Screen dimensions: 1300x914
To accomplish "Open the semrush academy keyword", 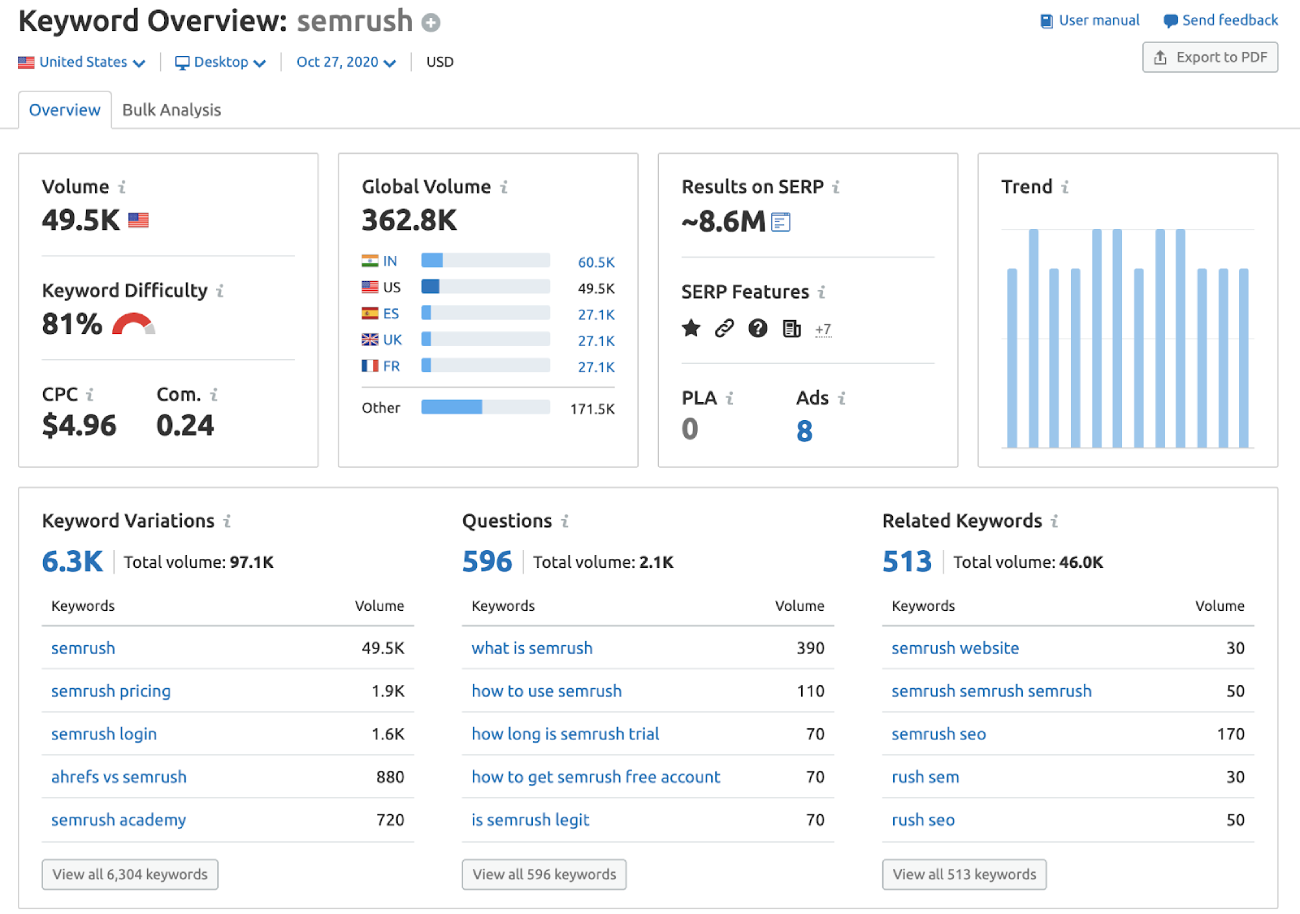I will (x=119, y=820).
